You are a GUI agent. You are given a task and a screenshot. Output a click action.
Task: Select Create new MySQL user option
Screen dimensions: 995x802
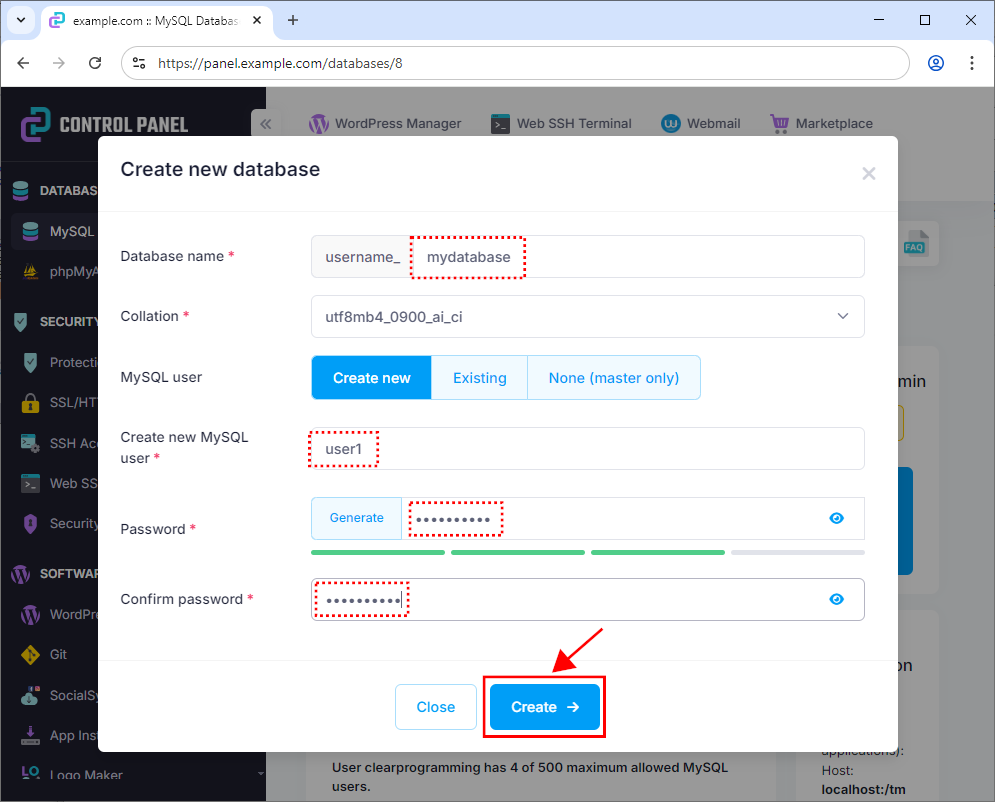point(371,378)
